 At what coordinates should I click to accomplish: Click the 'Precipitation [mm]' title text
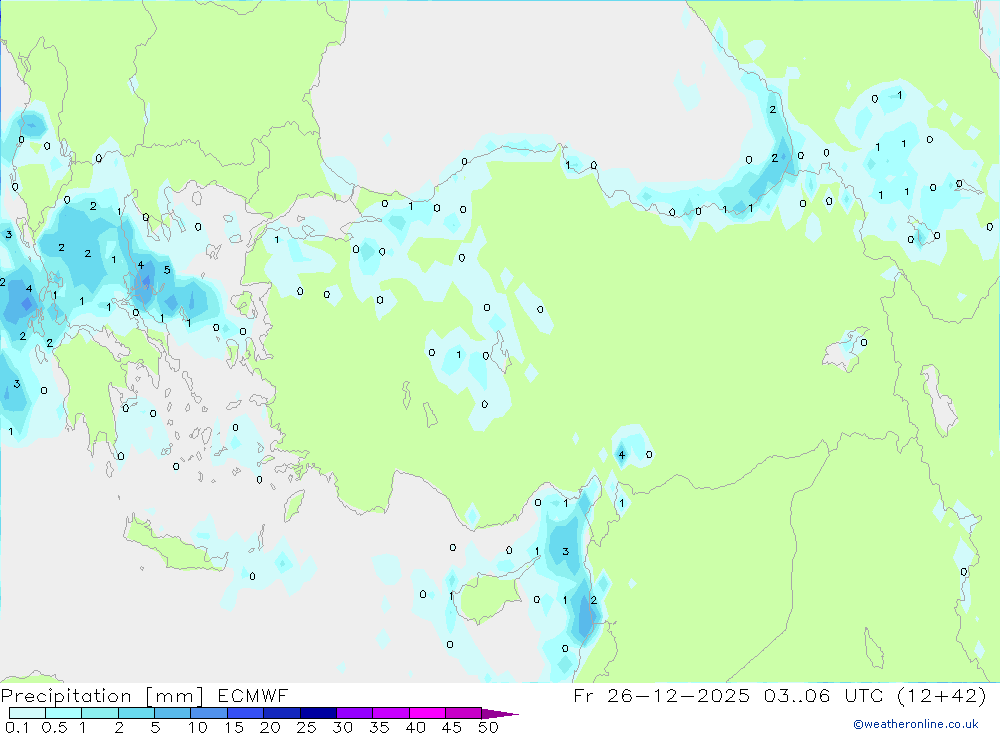click(x=103, y=696)
